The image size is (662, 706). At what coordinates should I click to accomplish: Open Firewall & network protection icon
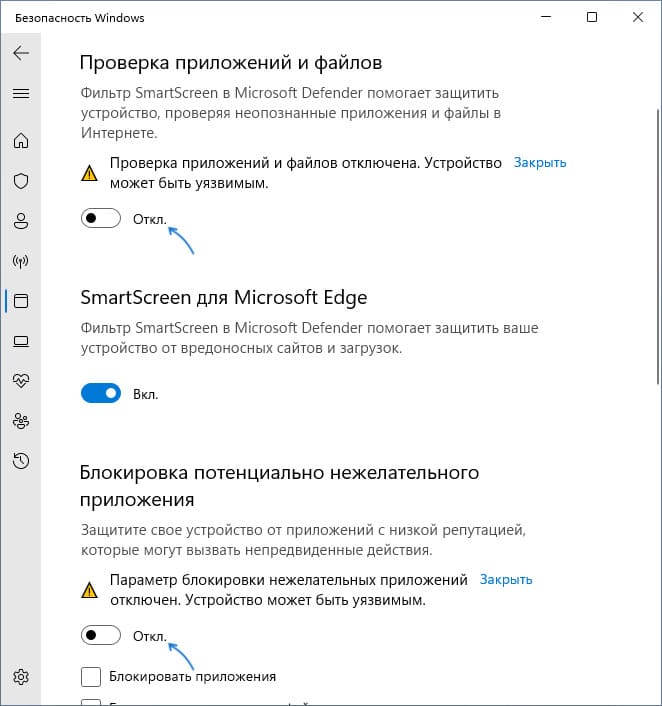[x=21, y=261]
